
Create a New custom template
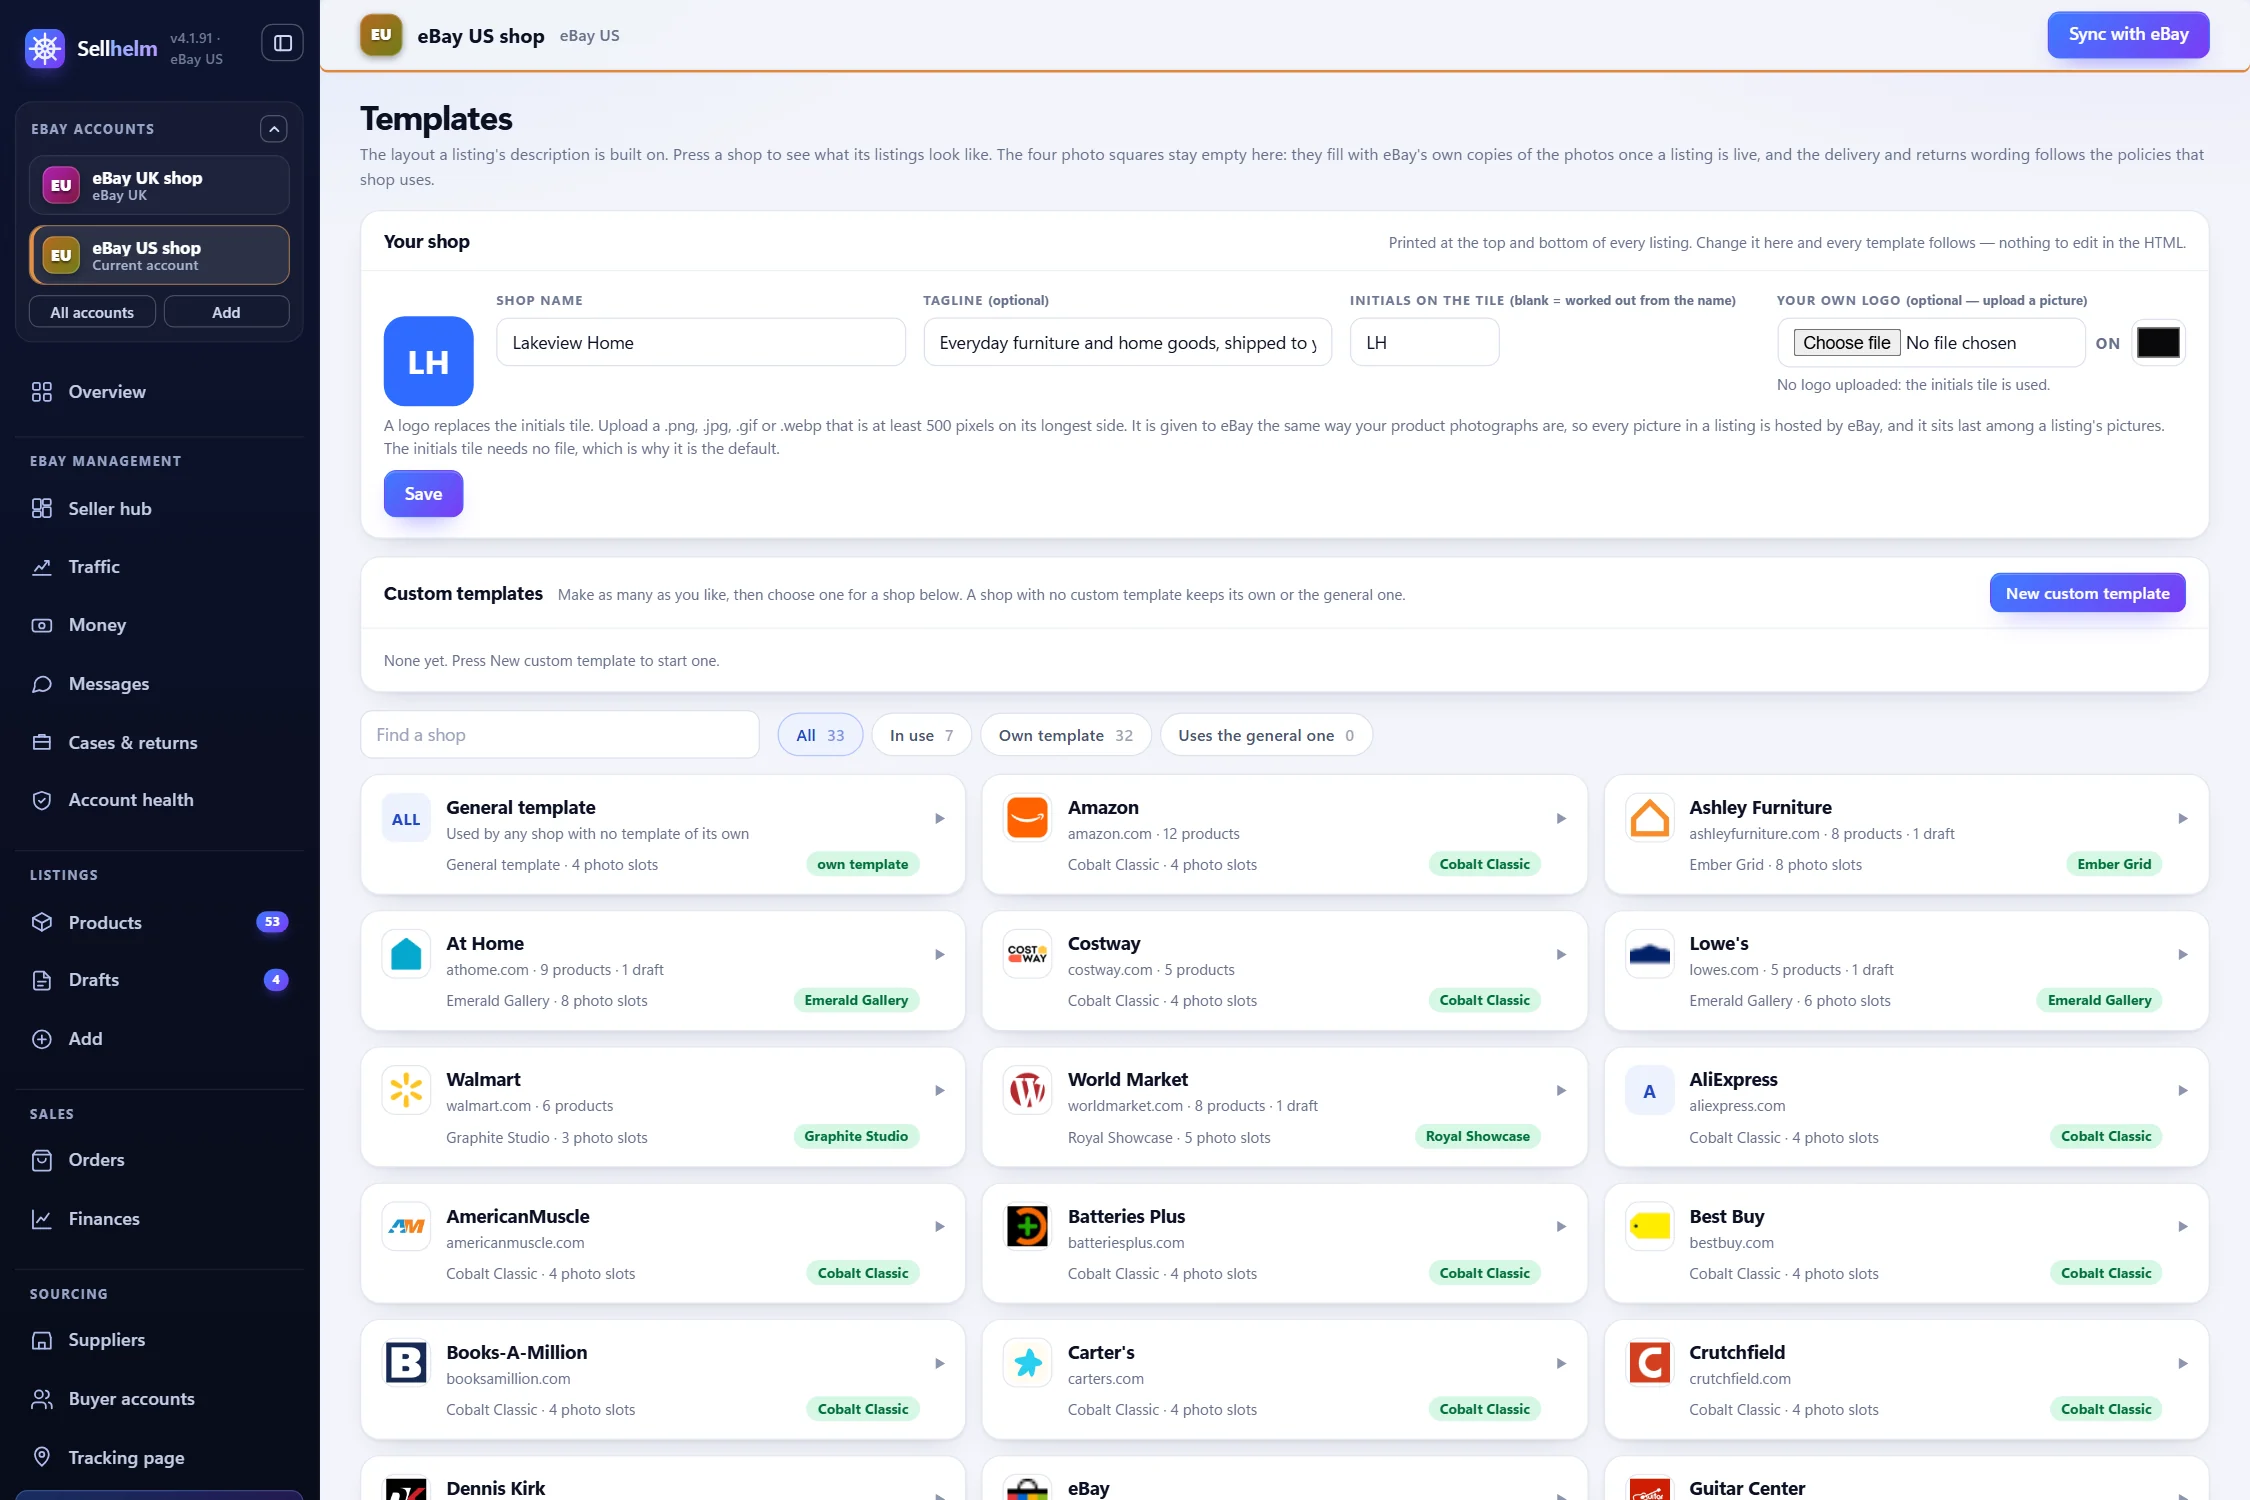click(x=2087, y=593)
